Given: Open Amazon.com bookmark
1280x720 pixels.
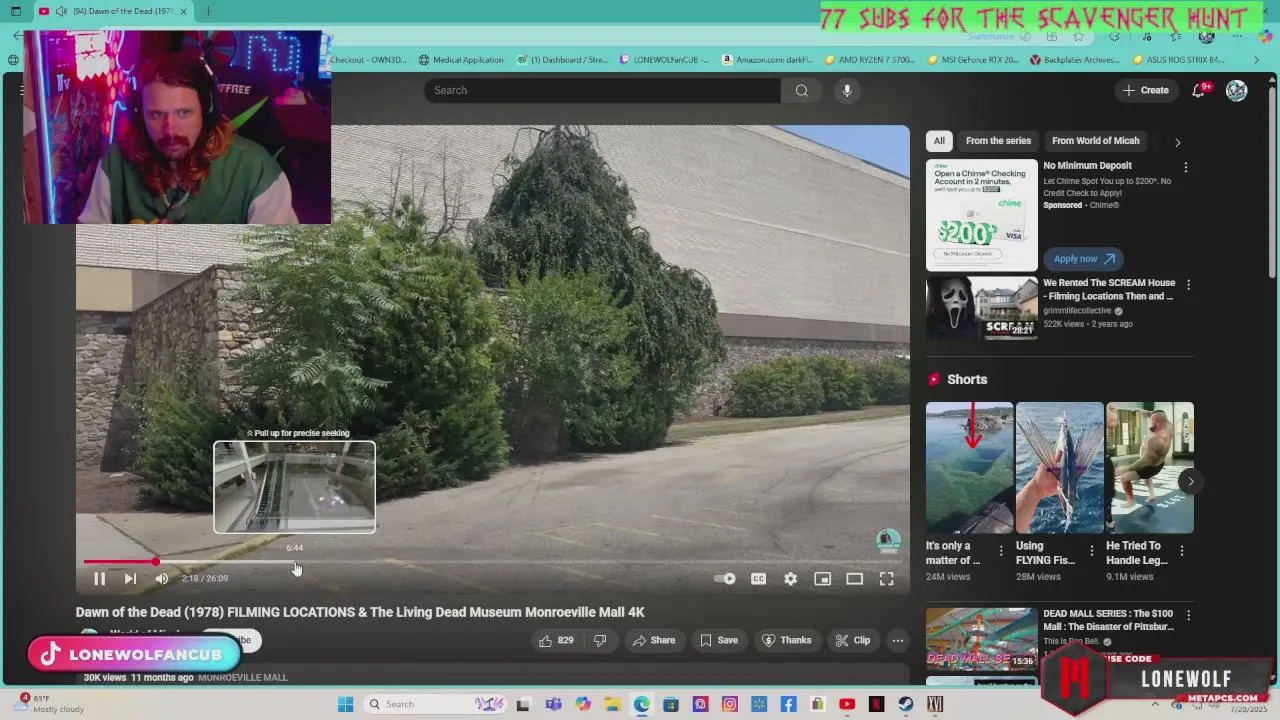Looking at the screenshot, I should pyautogui.click(x=768, y=60).
